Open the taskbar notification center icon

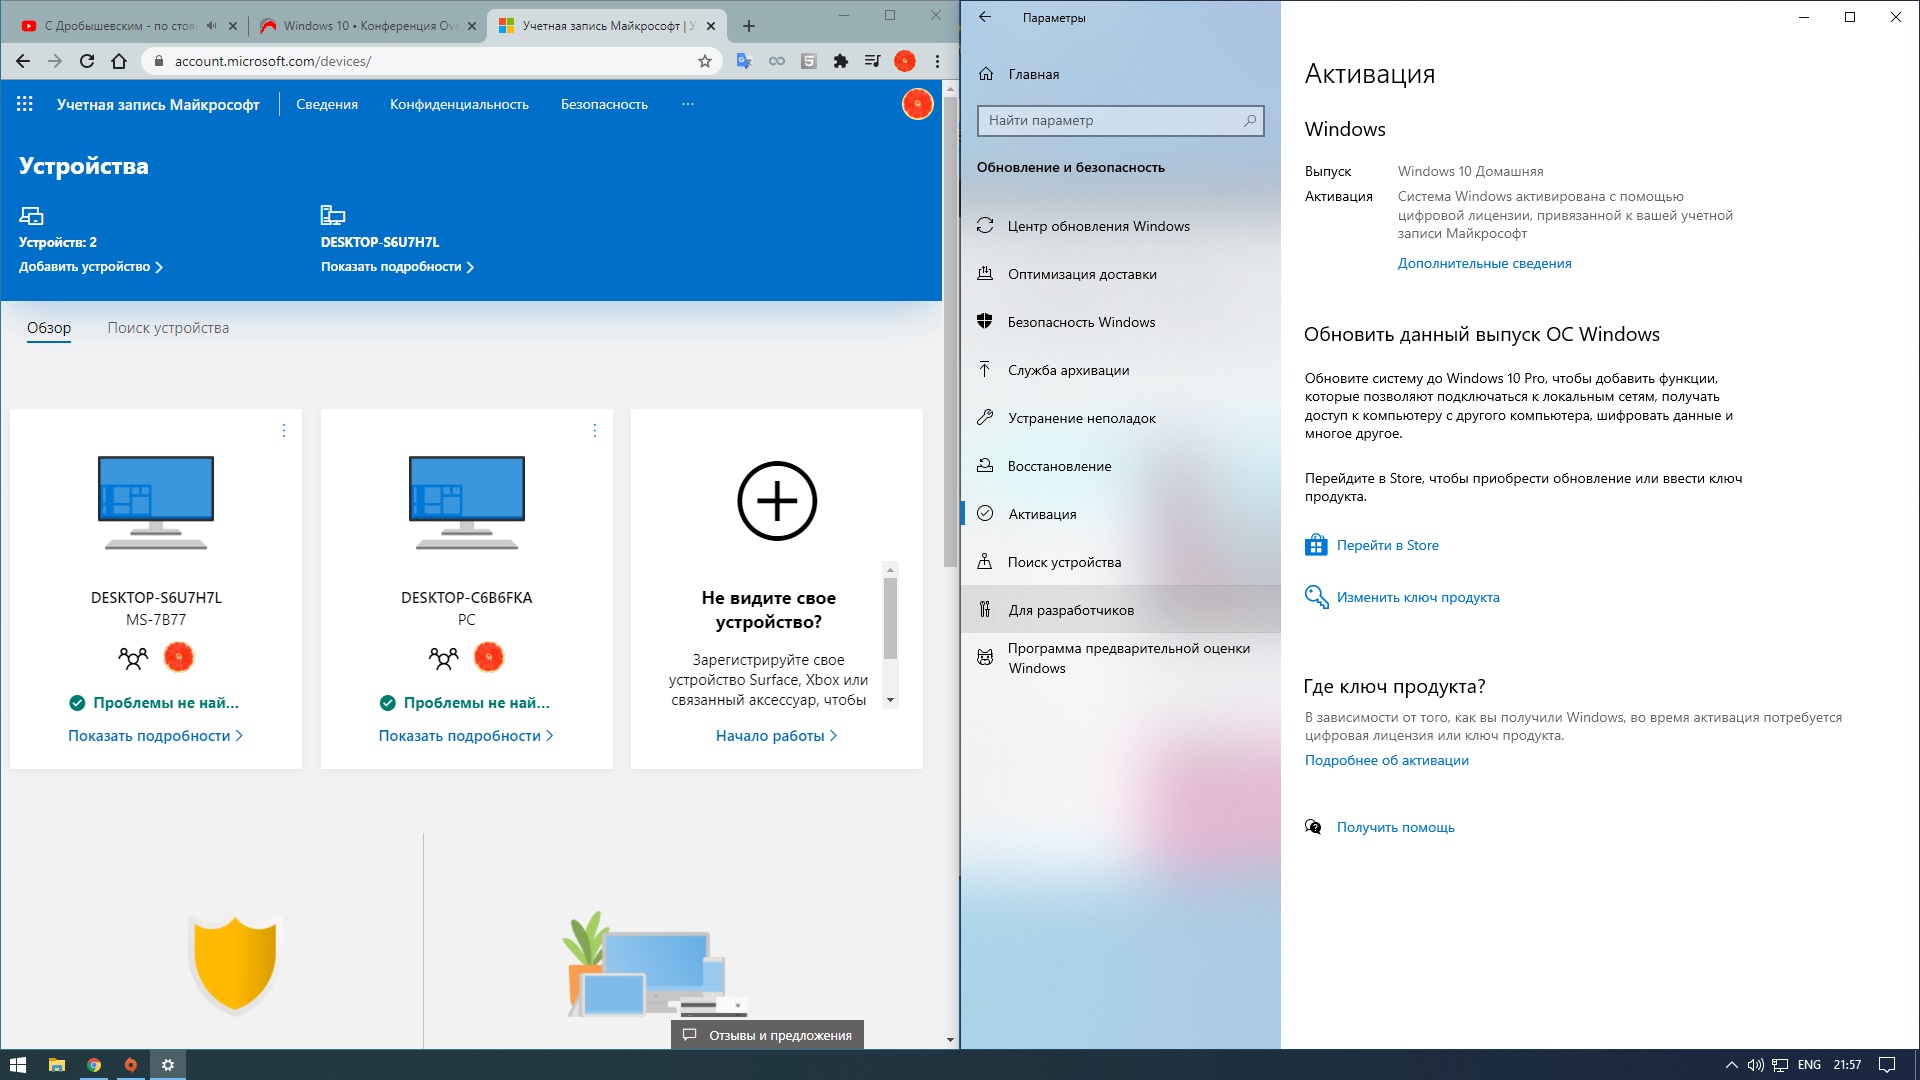click(x=1886, y=1065)
